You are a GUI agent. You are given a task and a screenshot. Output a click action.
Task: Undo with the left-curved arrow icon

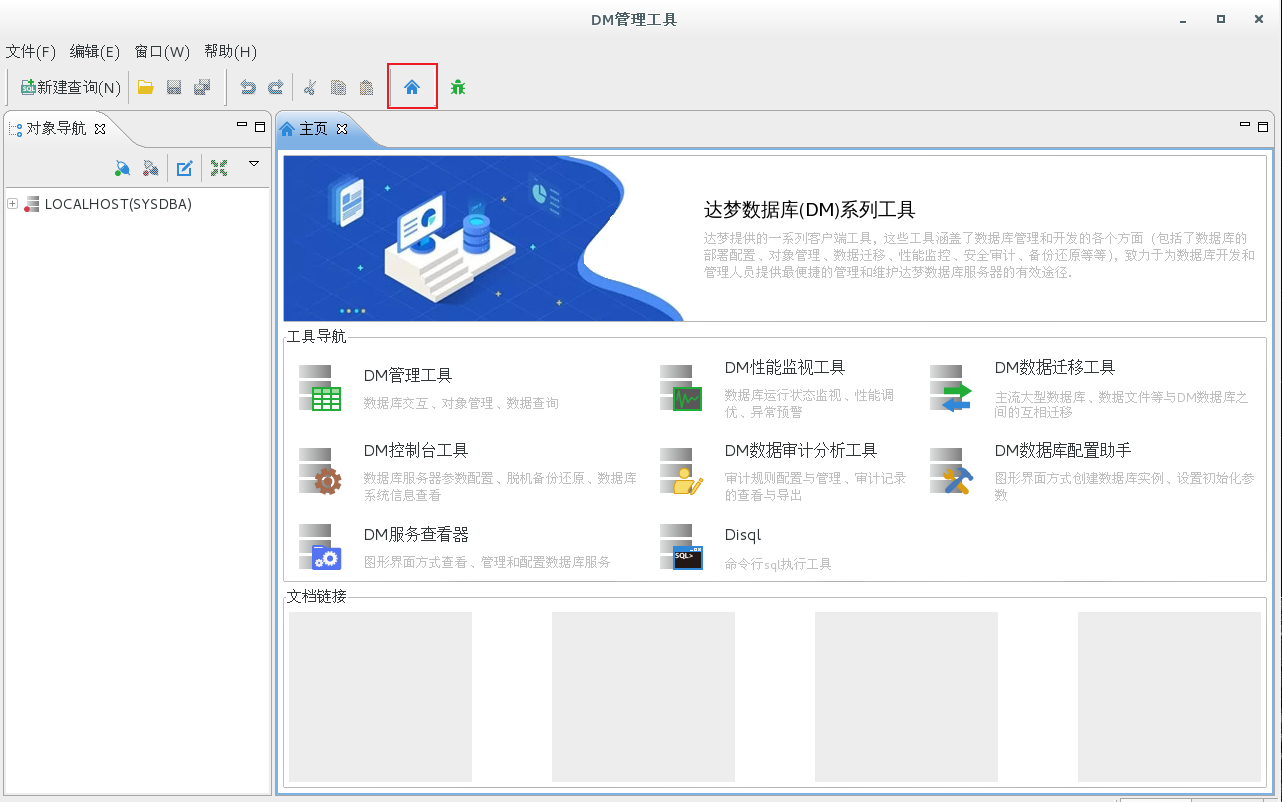pos(248,88)
